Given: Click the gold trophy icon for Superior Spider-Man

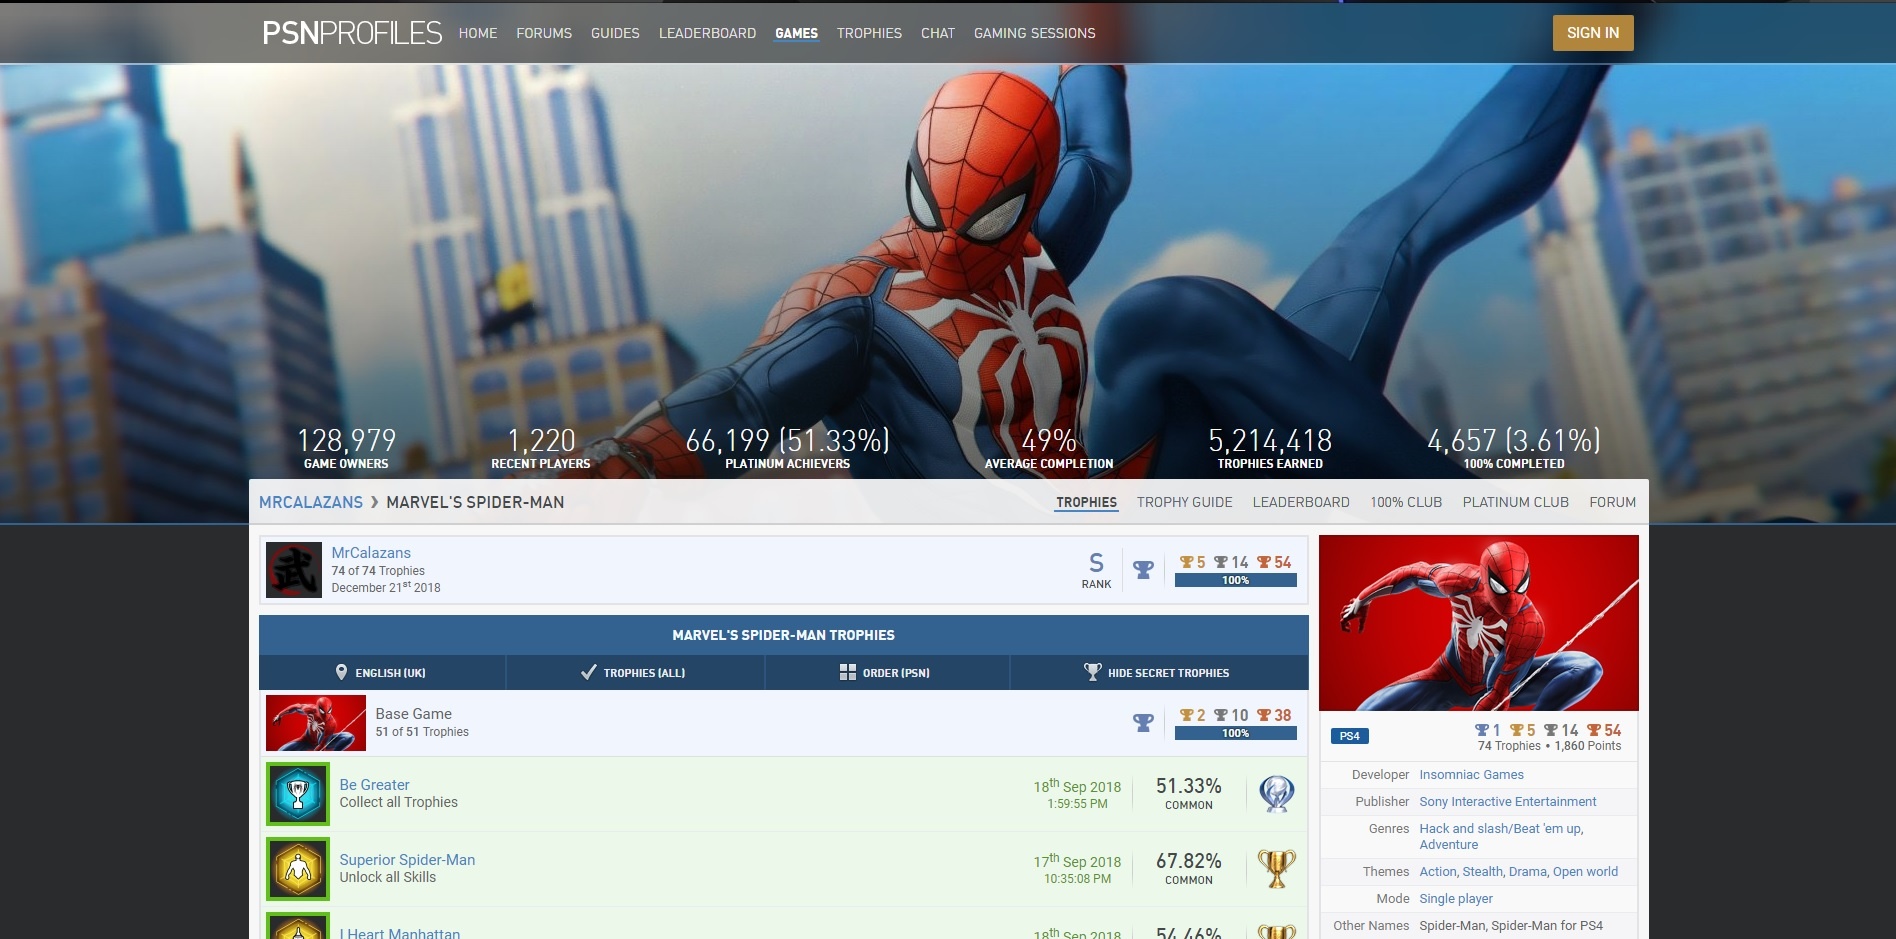Looking at the screenshot, I should 1277,869.
